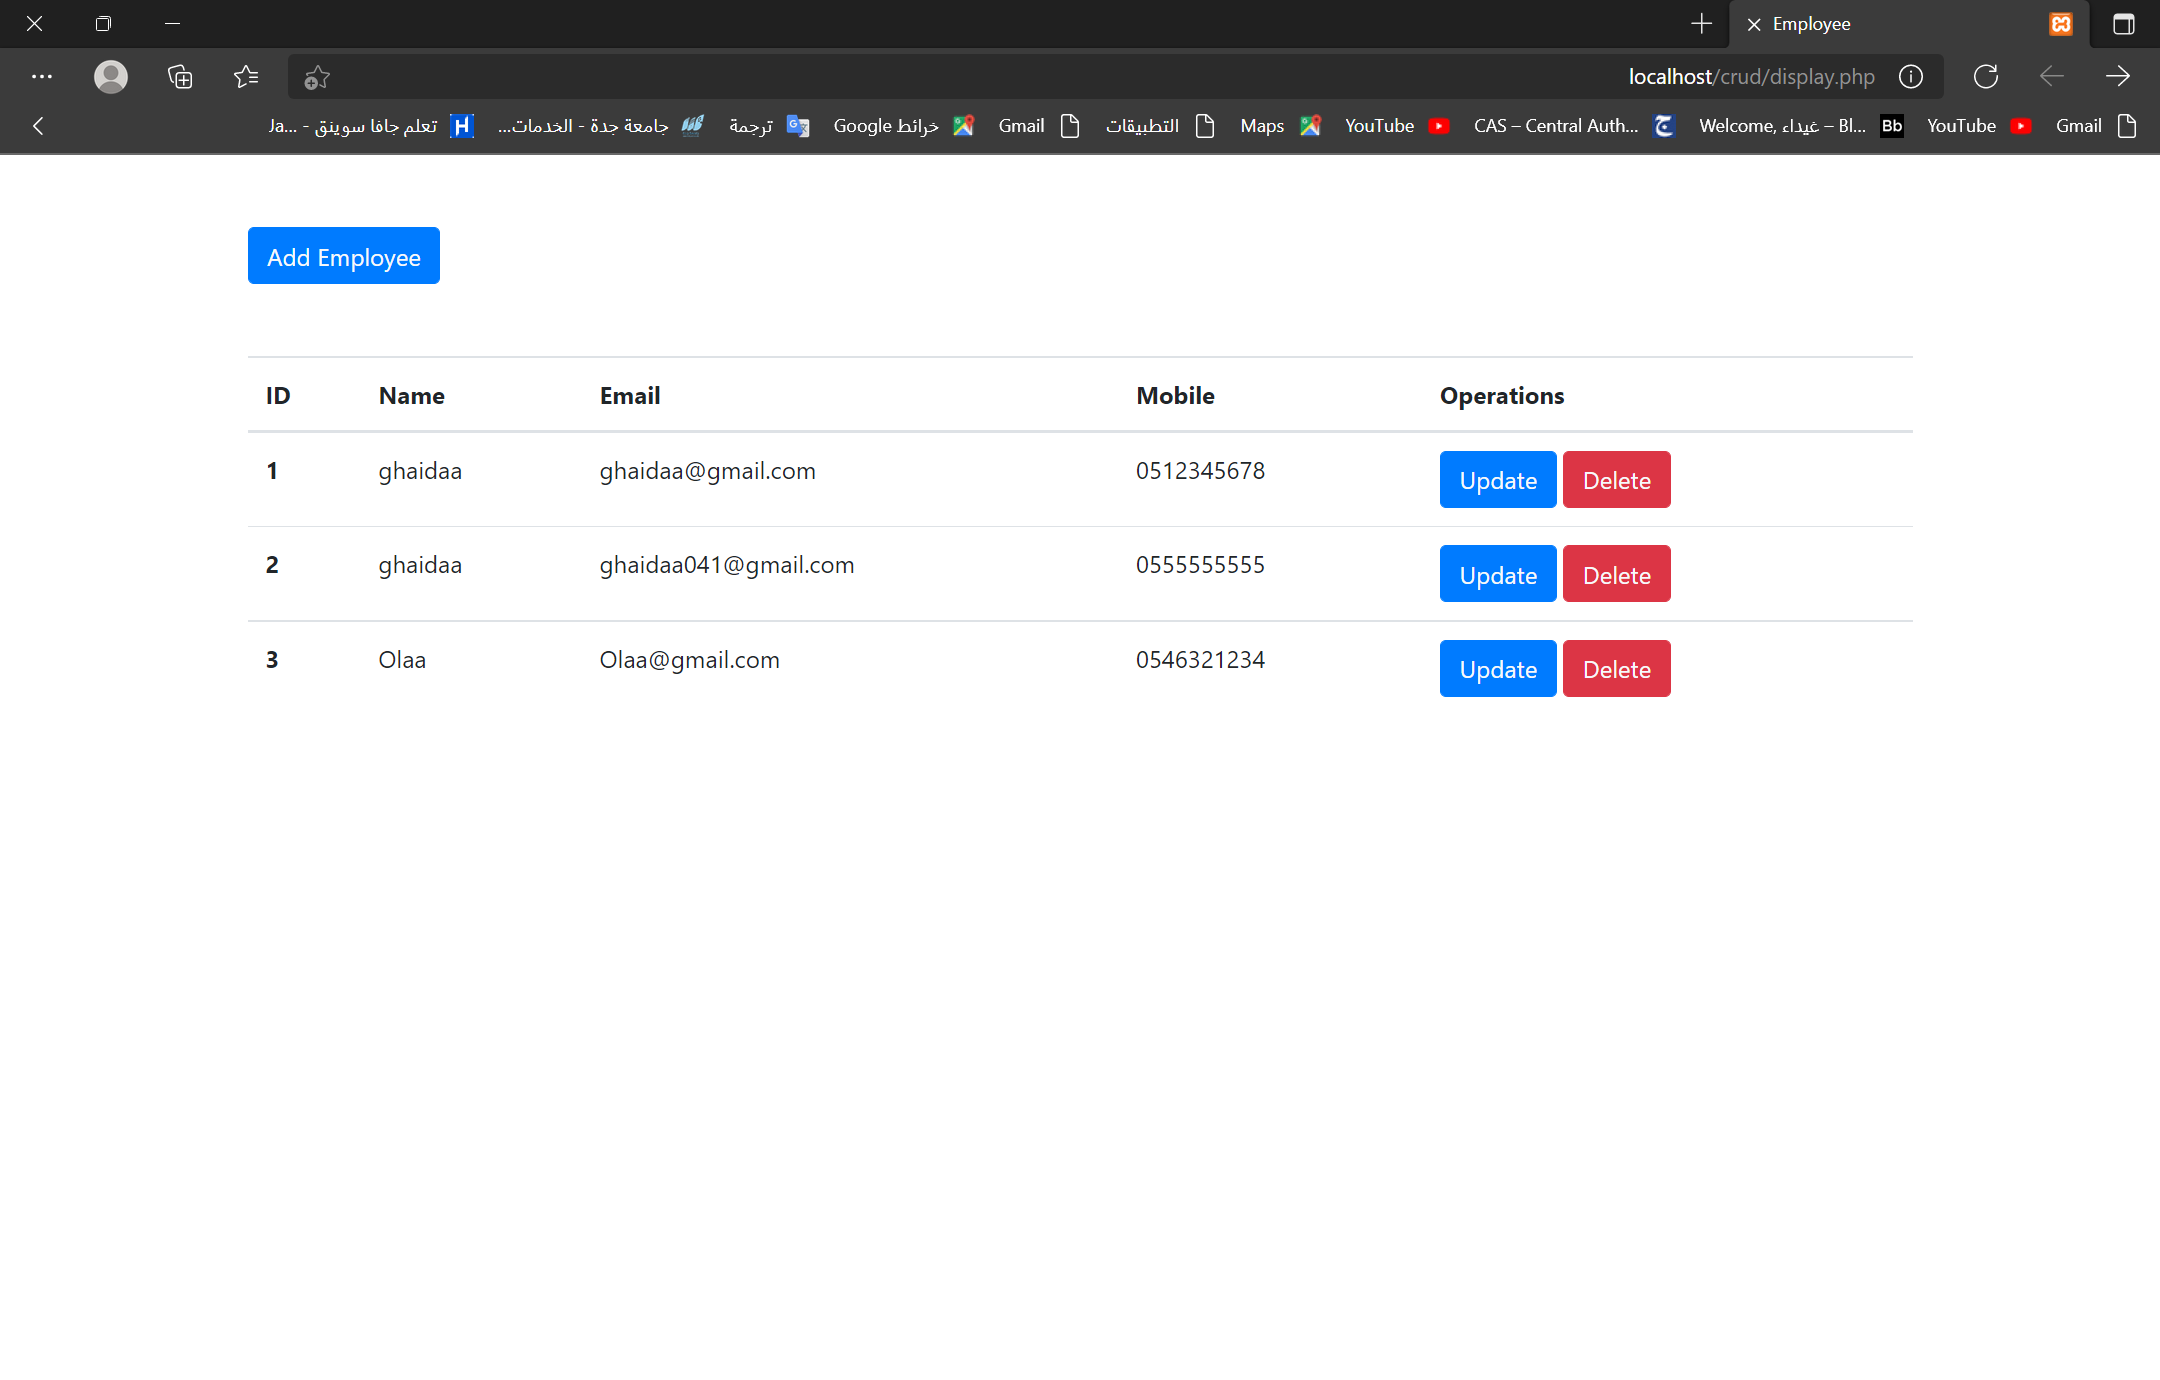Expand hidden bookmarks with the left chevron

pyautogui.click(x=38, y=125)
